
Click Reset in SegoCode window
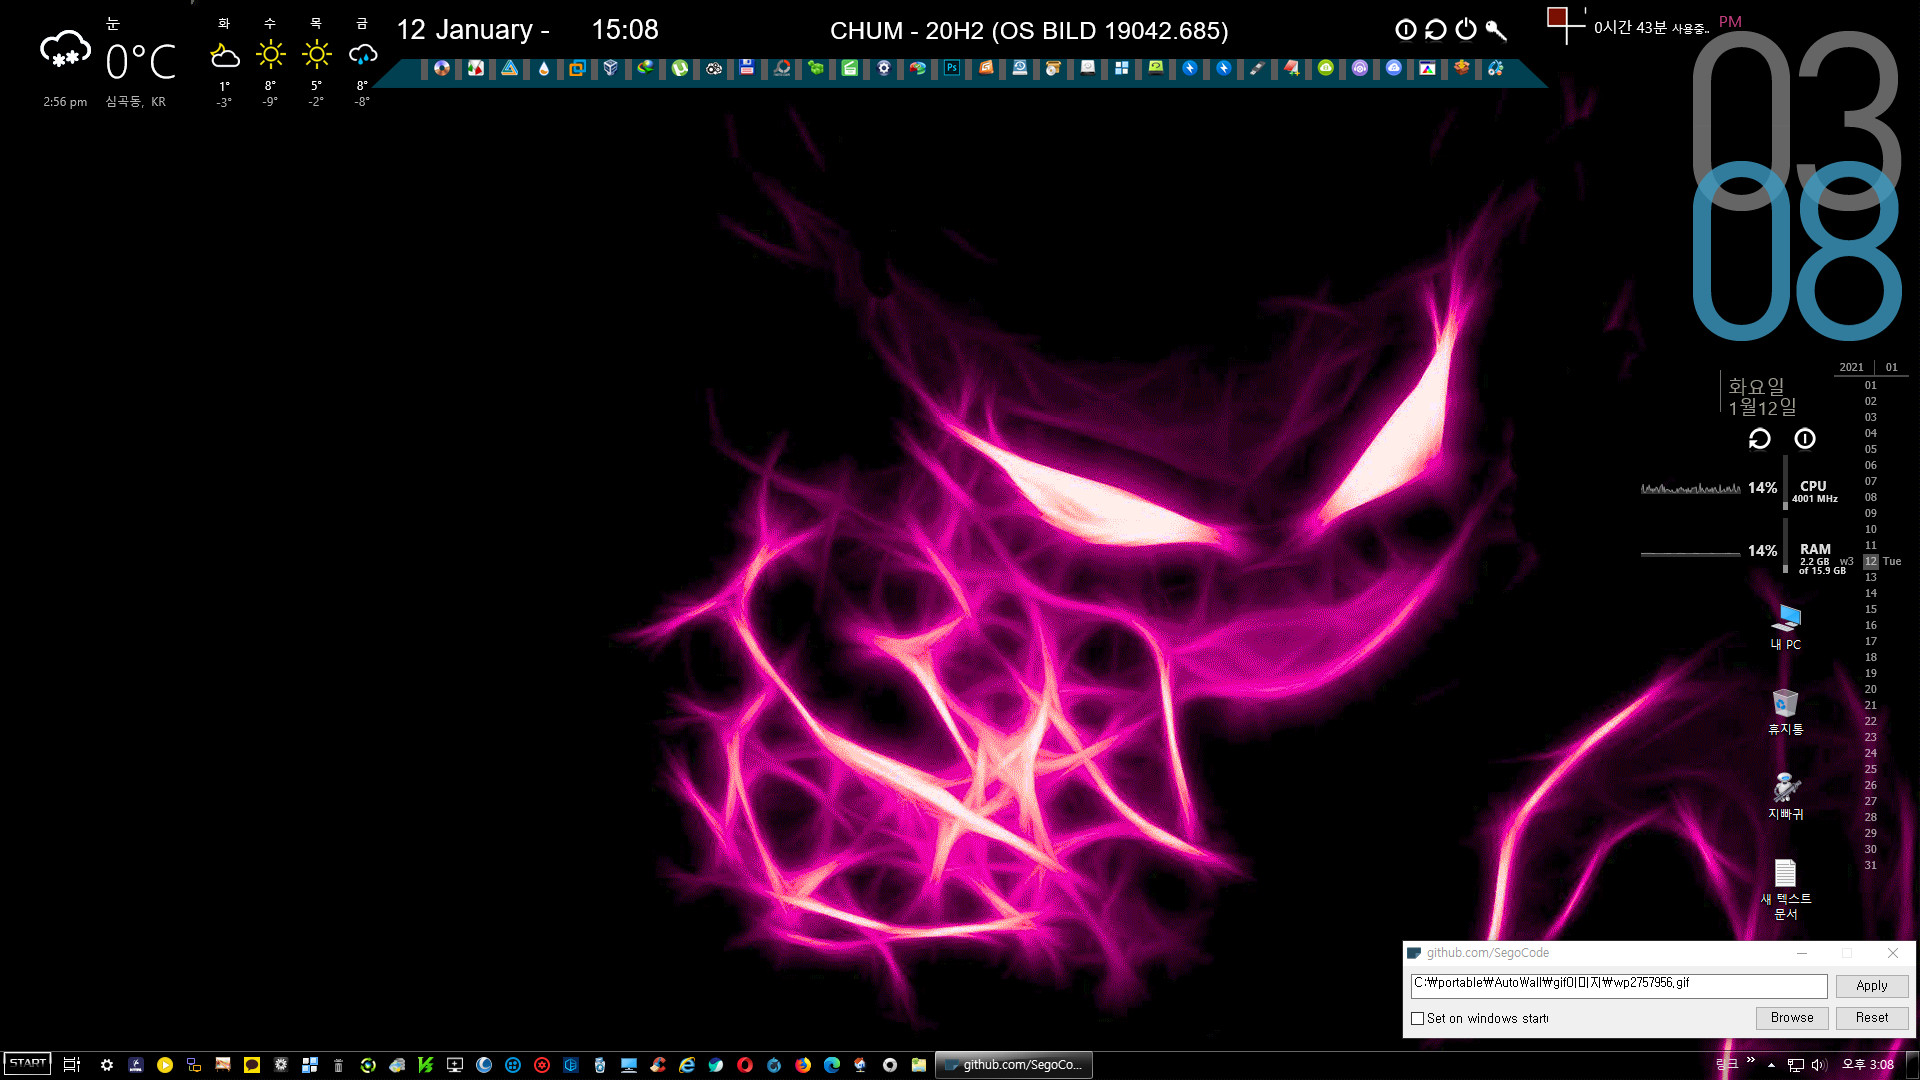pyautogui.click(x=1871, y=1018)
